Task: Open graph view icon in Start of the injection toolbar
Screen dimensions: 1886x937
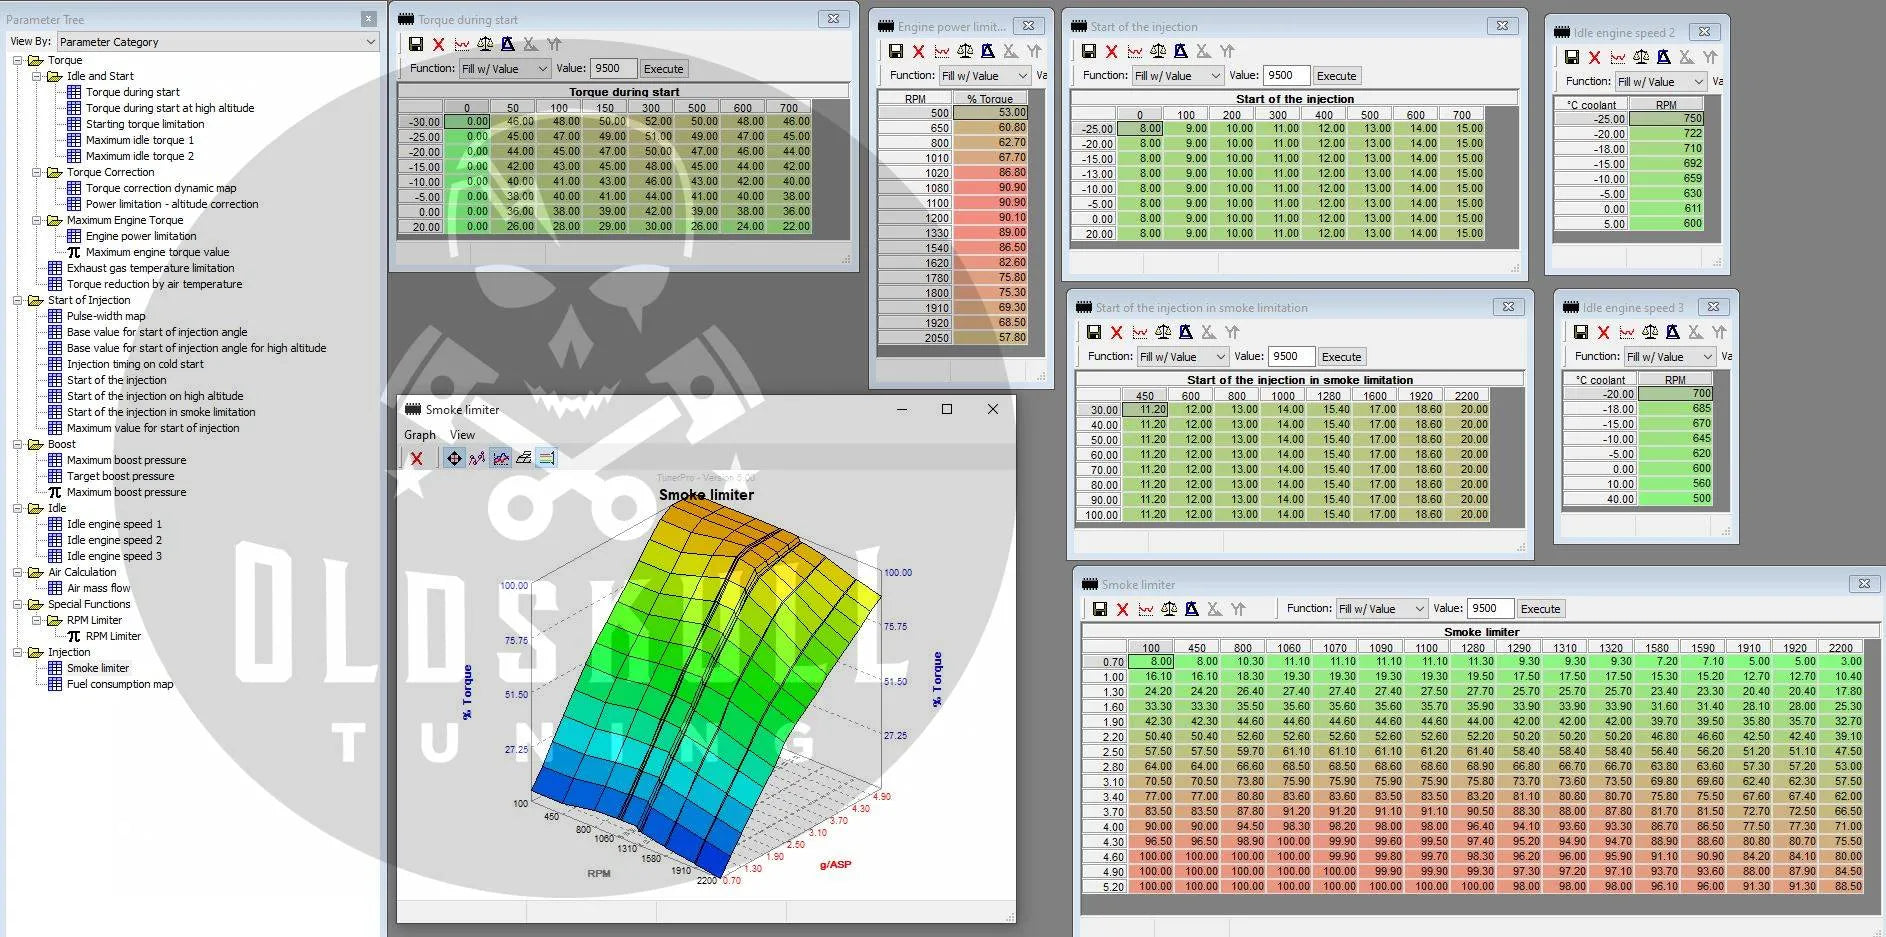Action: (1135, 51)
